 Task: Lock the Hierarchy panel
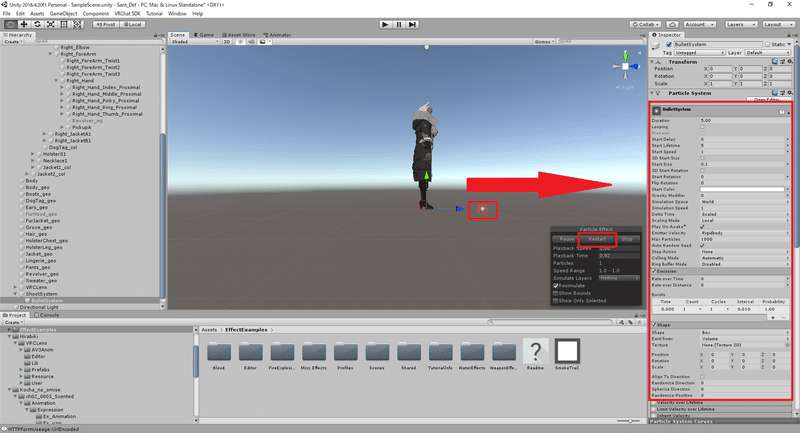pyautogui.click(x=156, y=35)
